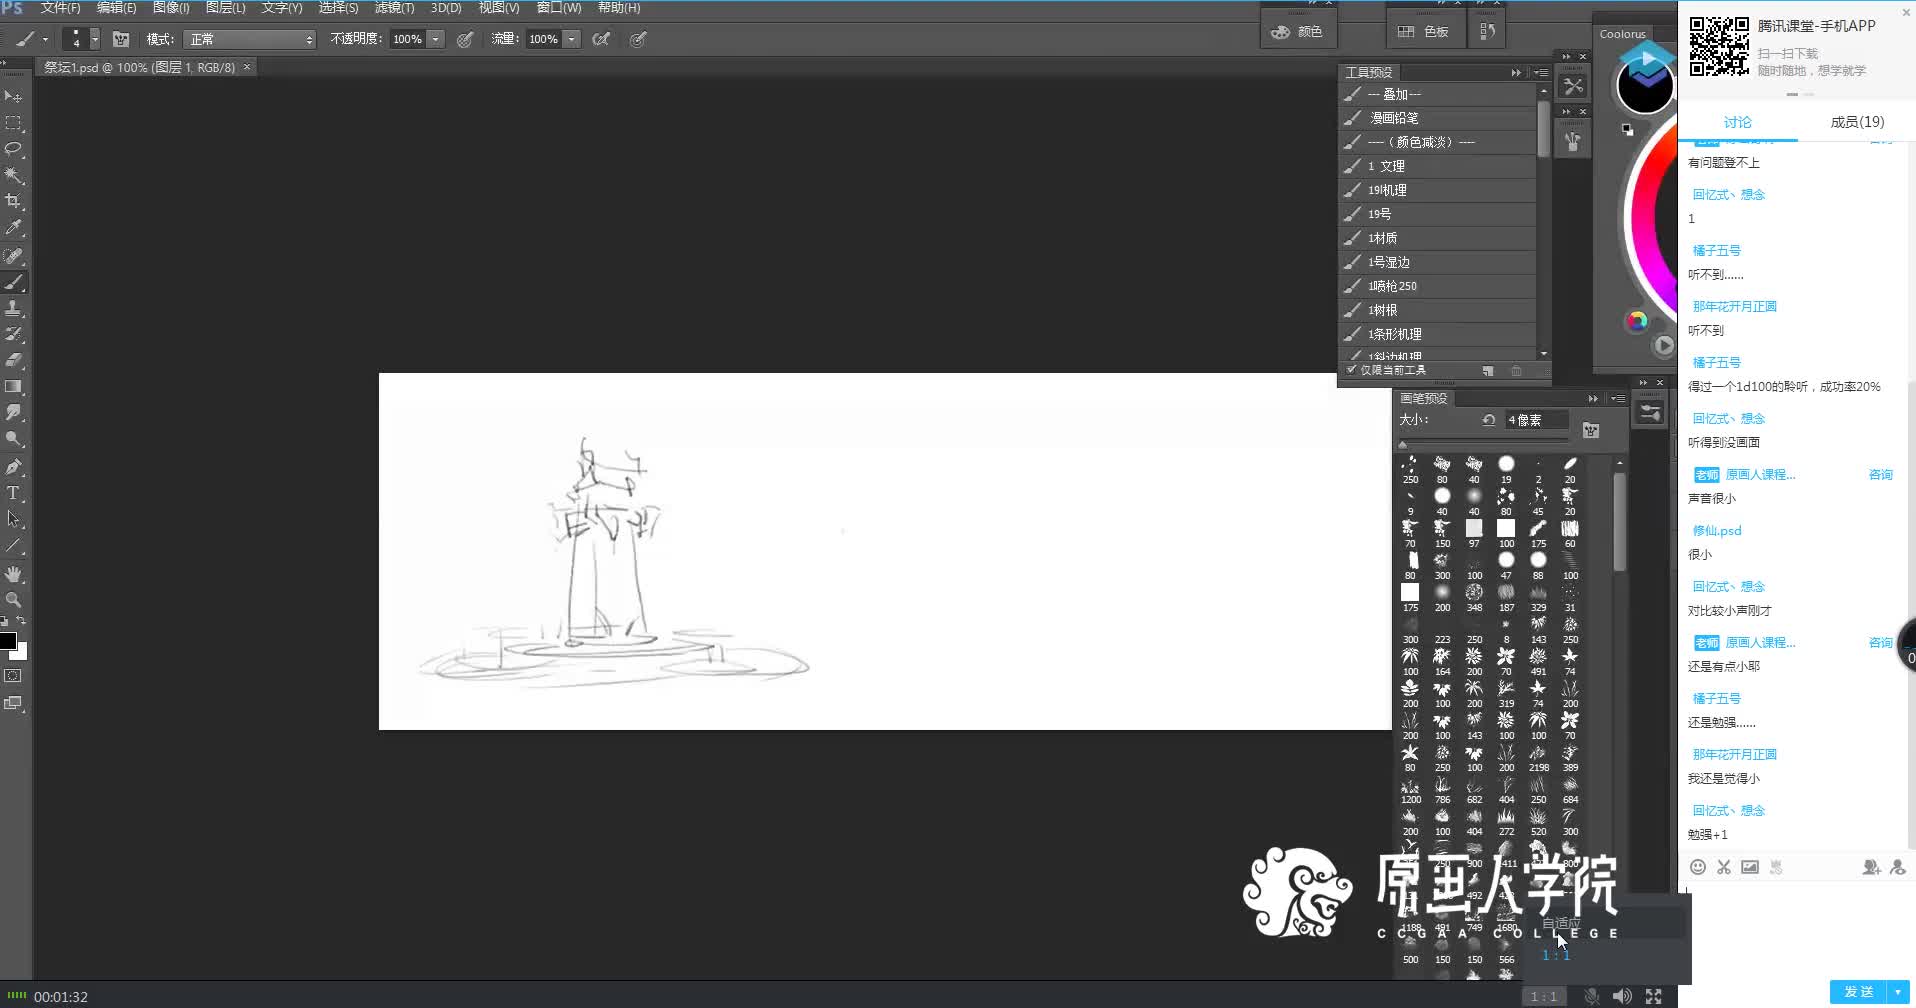The height and width of the screenshot is (1008, 1916).
Task: Toggle the Brush panel from options bar
Action: (121, 39)
